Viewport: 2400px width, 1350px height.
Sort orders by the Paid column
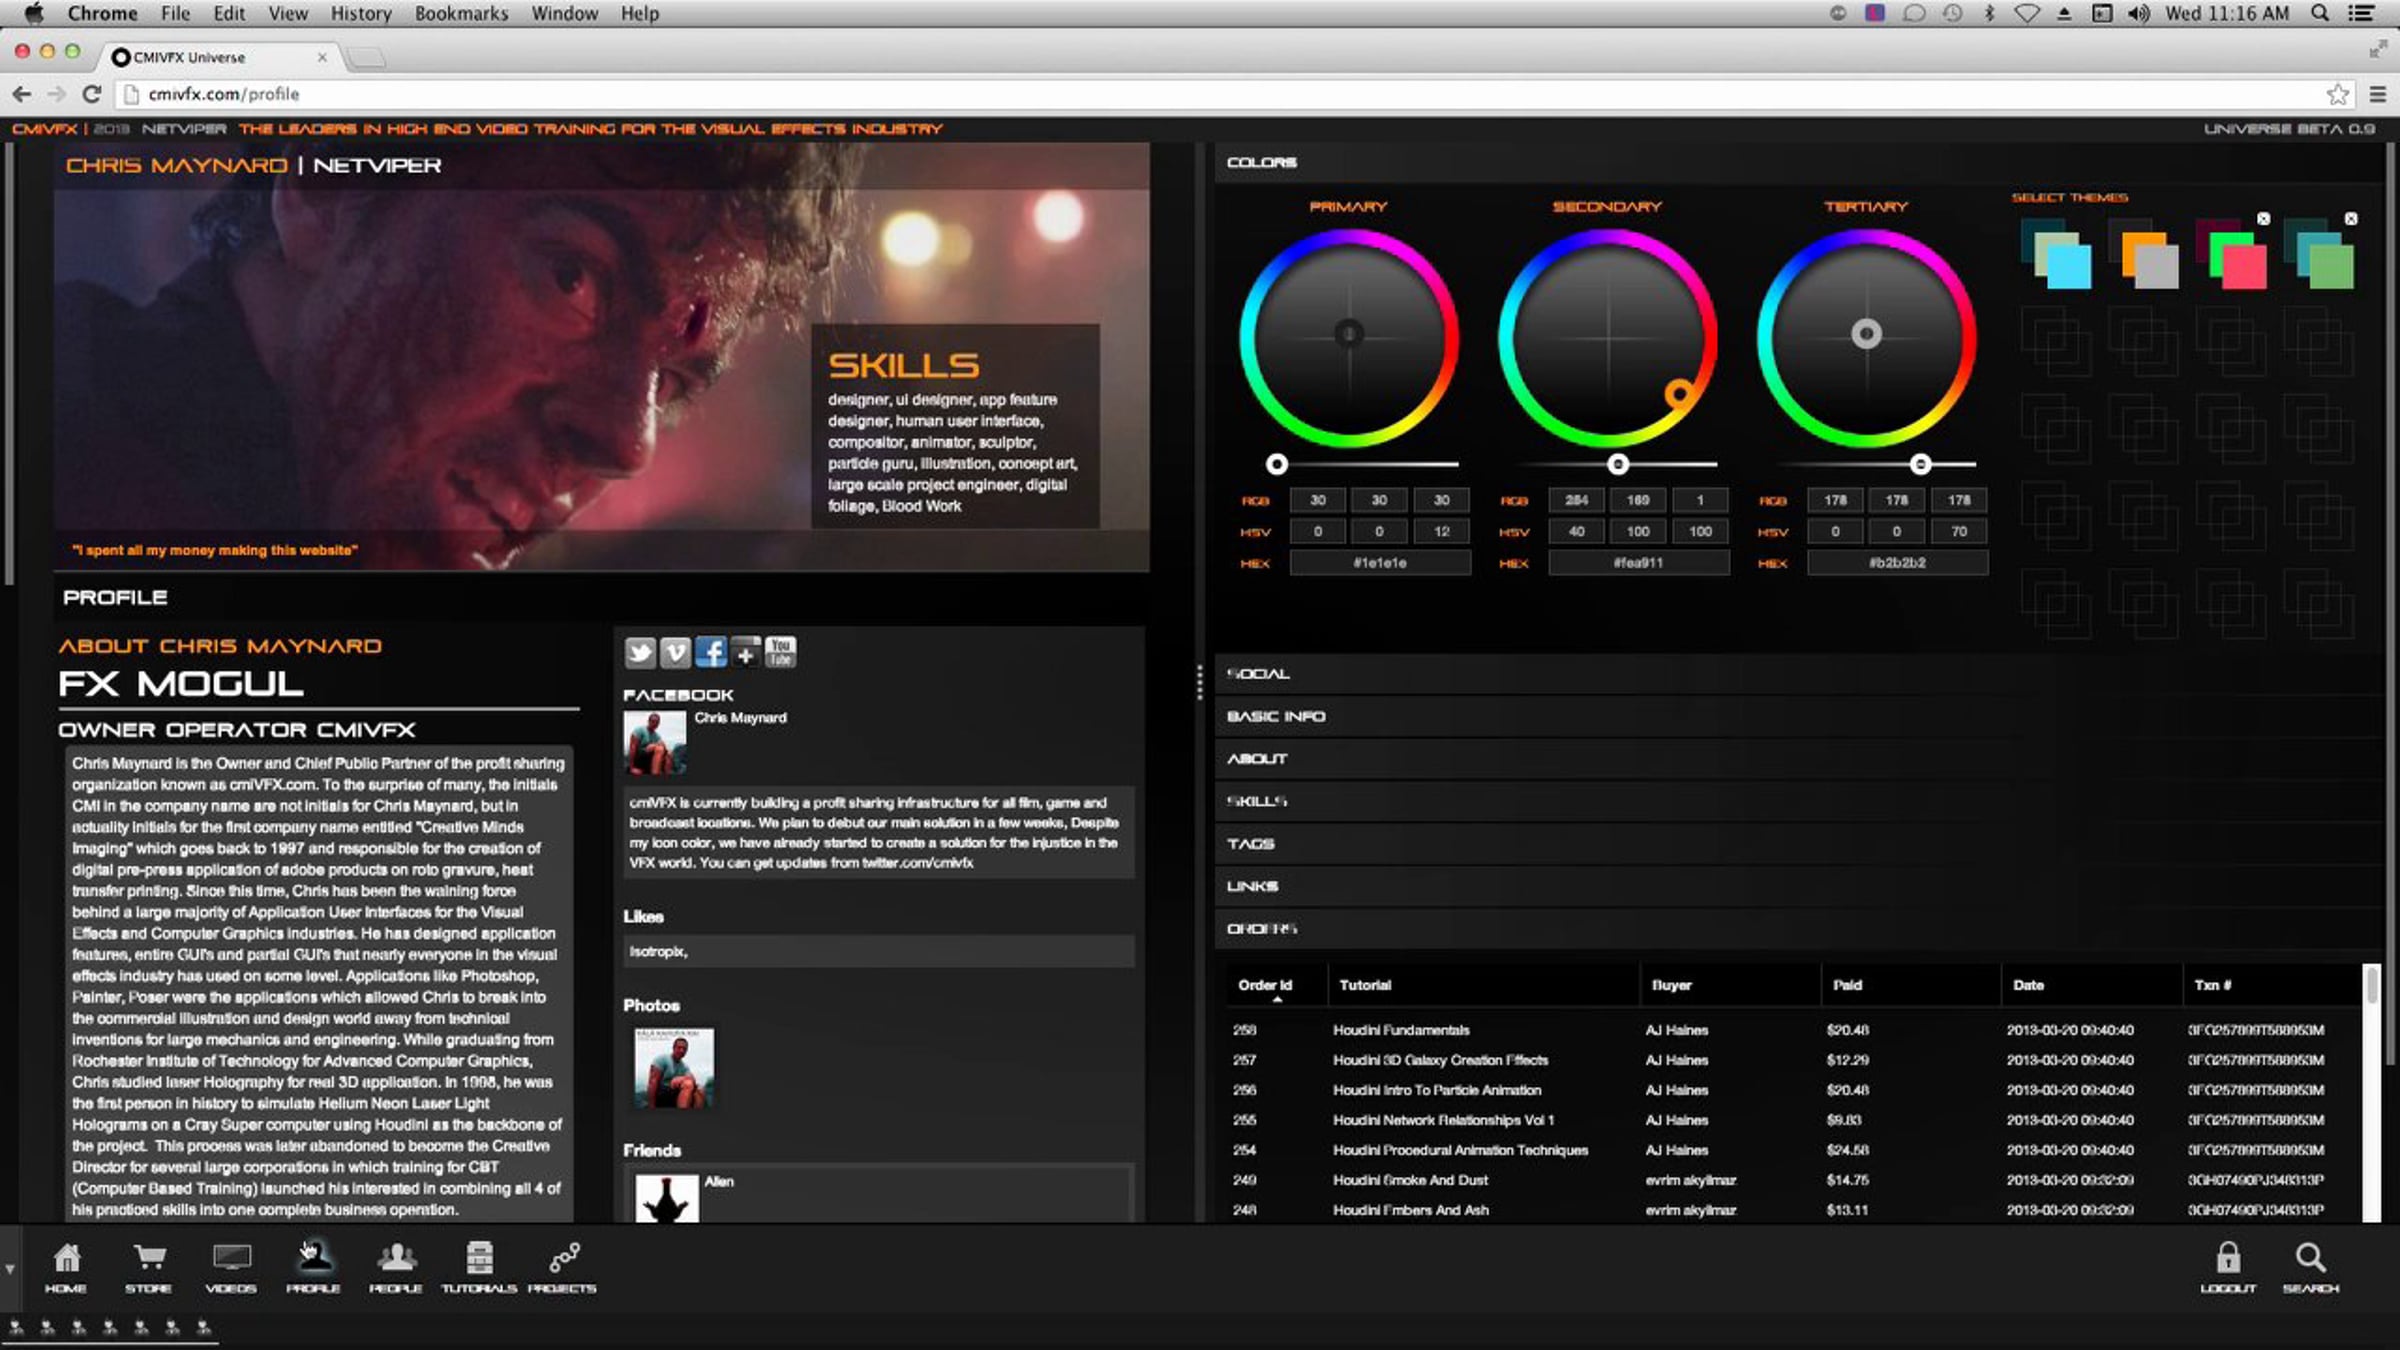point(1911,985)
